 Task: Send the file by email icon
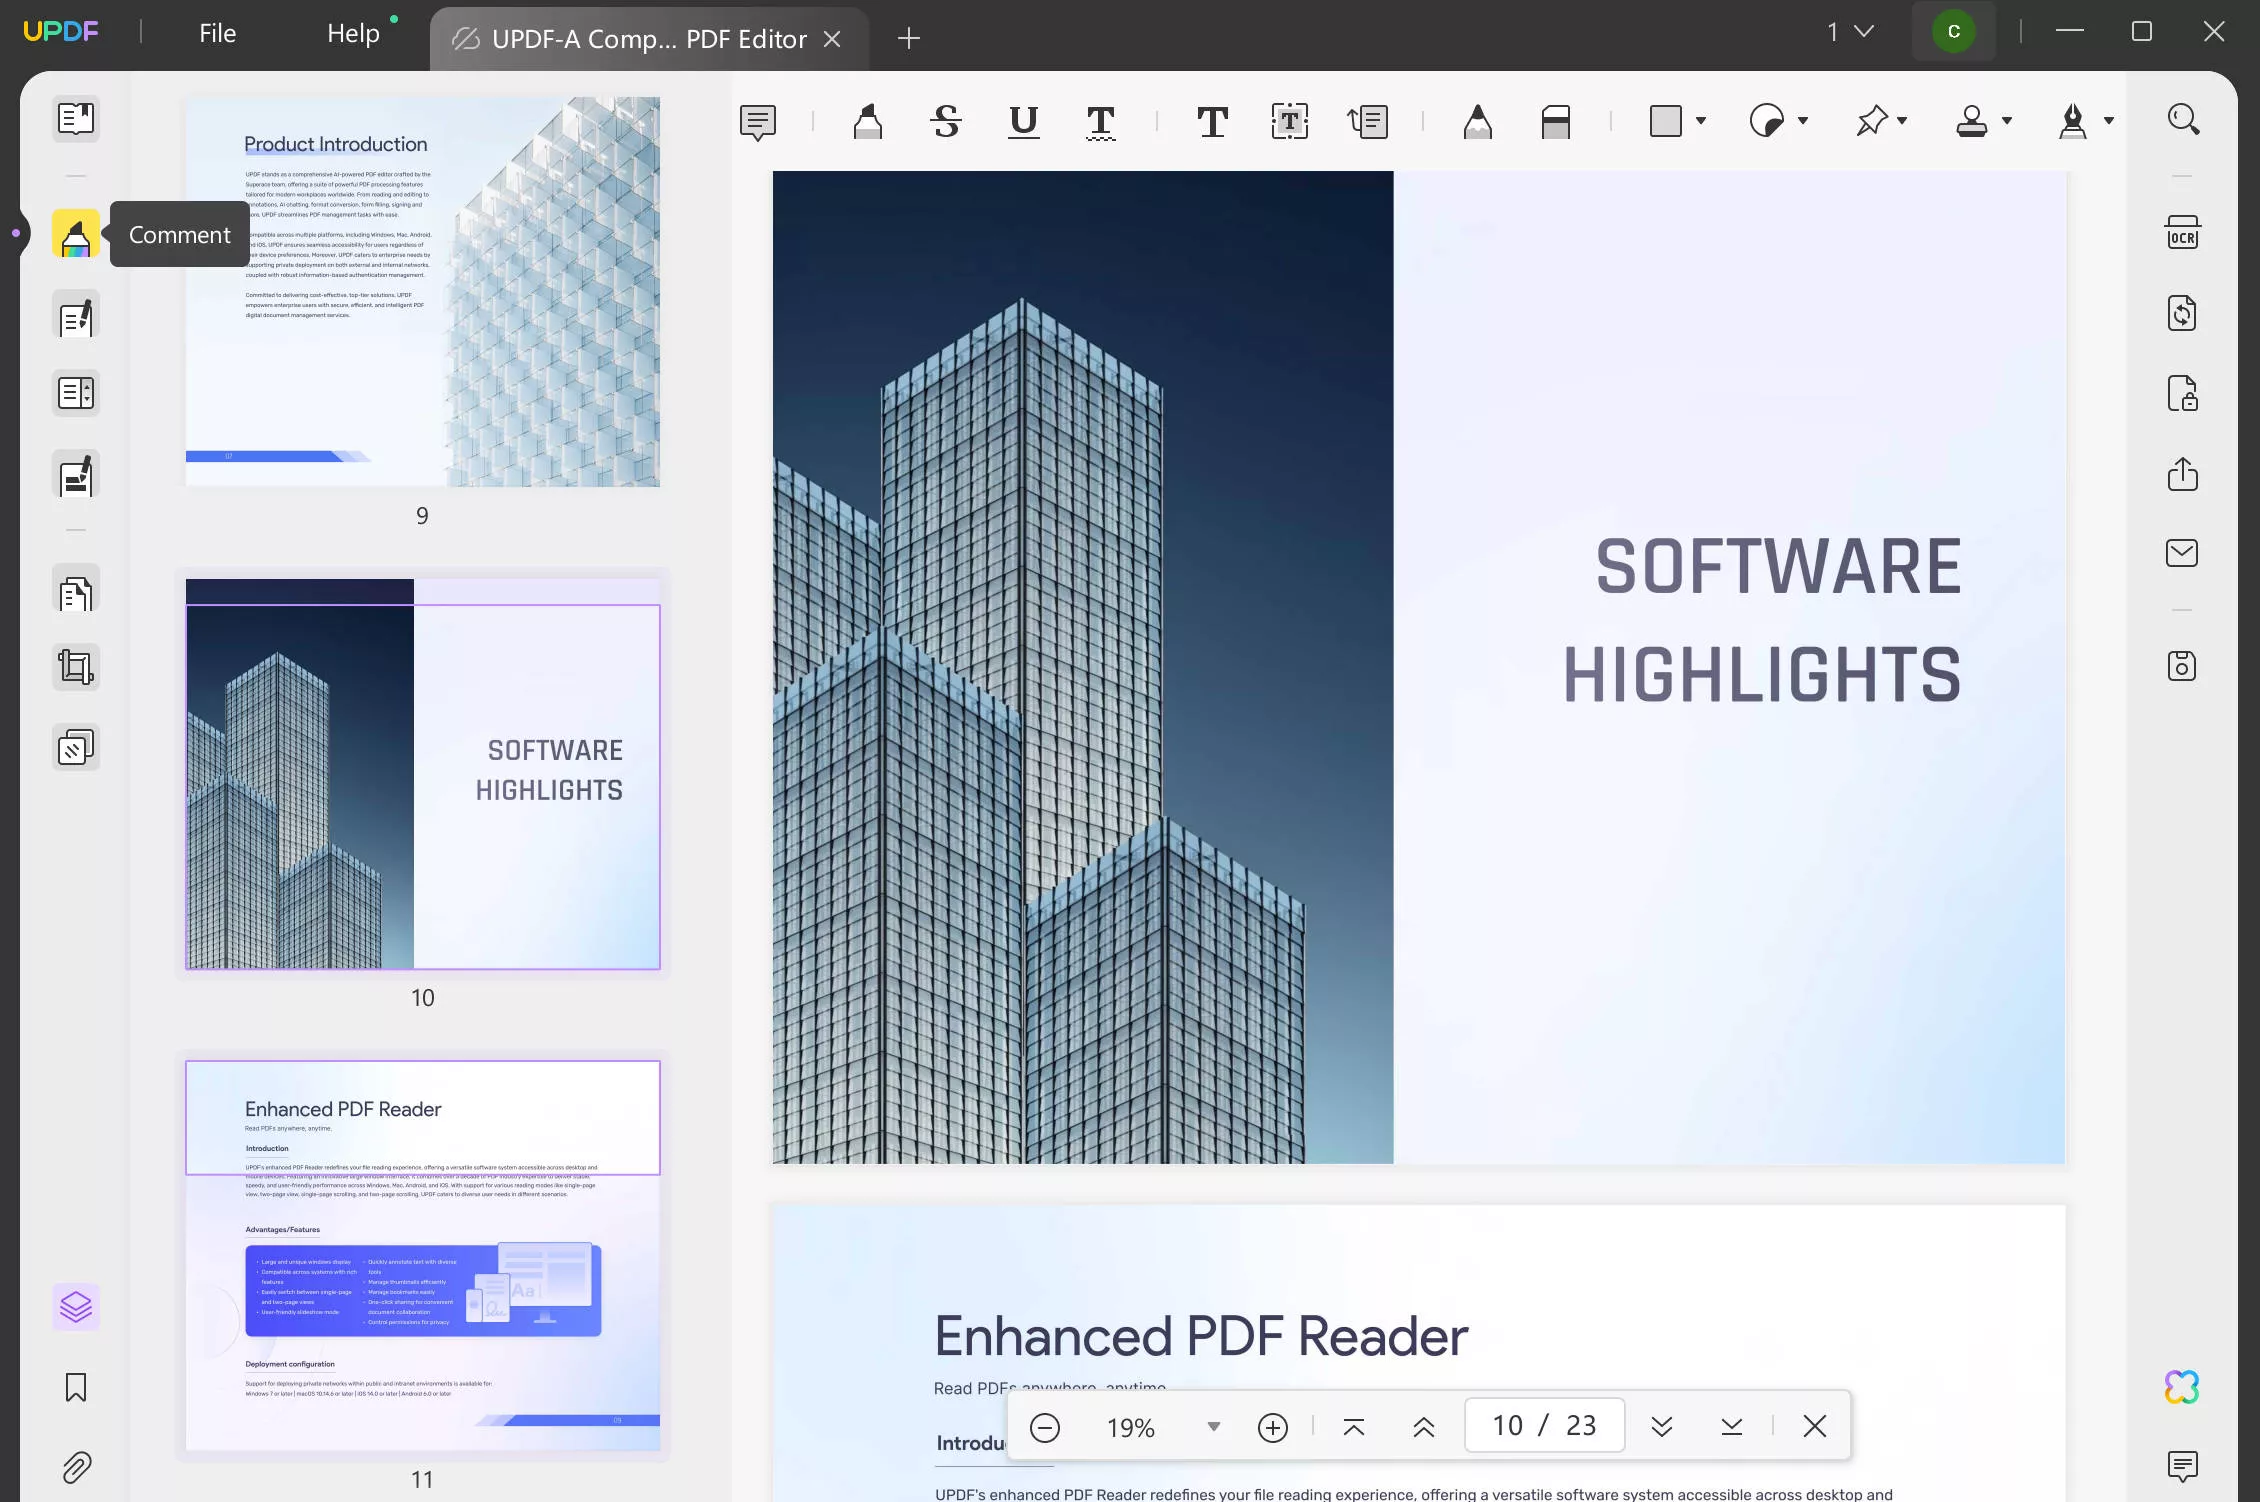[x=2182, y=553]
